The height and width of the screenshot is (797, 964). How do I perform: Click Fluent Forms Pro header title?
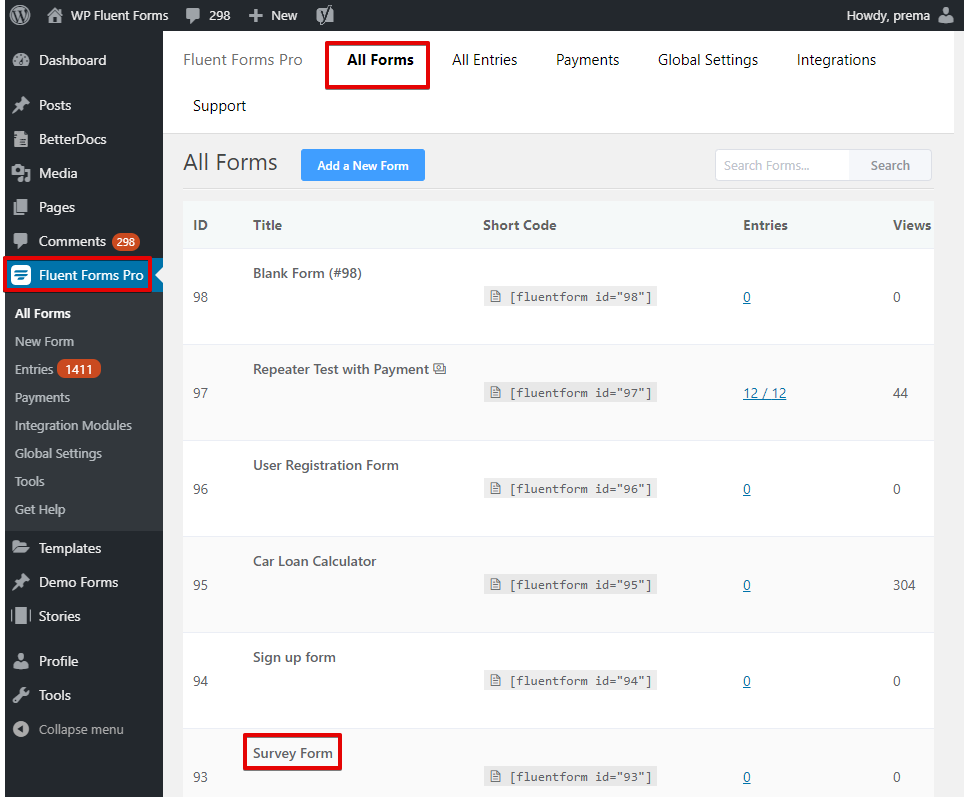[x=243, y=60]
